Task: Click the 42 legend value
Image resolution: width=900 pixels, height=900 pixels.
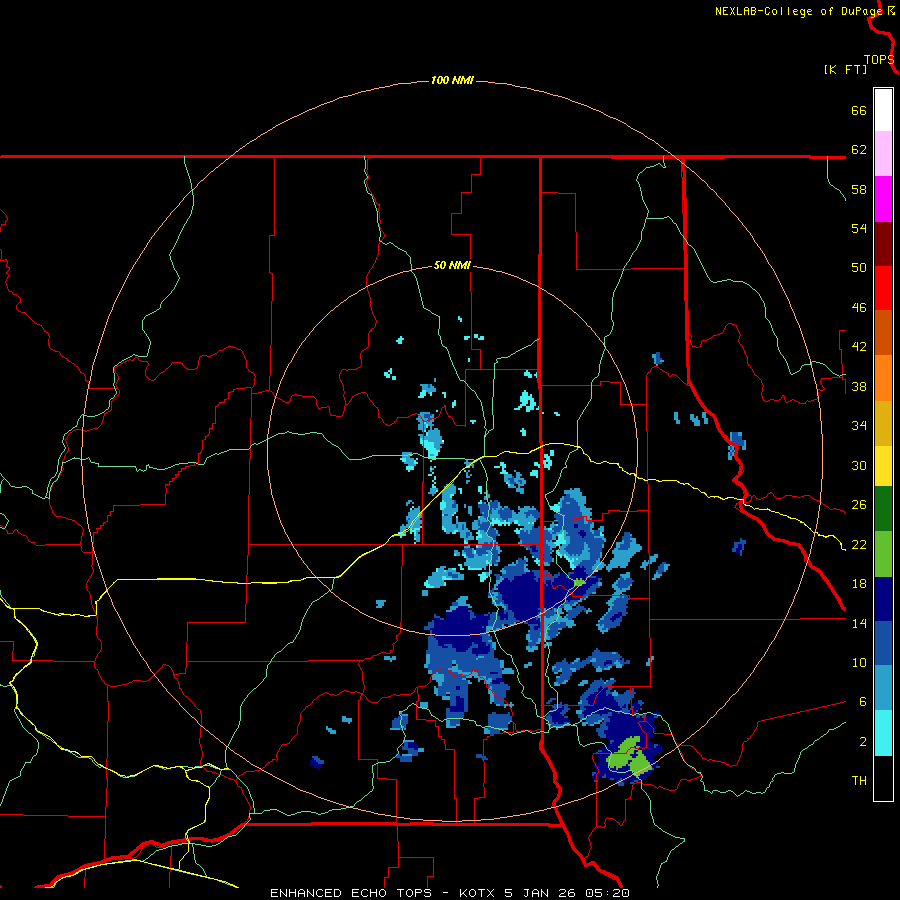Action: pos(859,347)
